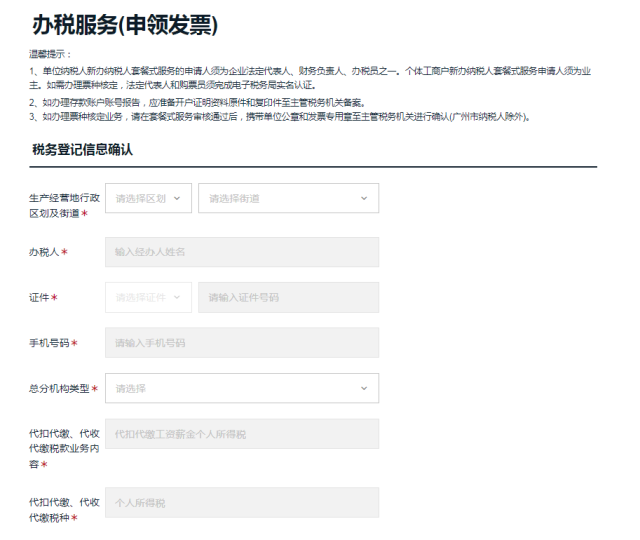Click the 代扣代缴、代收代缴税款业务内容 label
The image size is (640, 540).
tap(64, 449)
